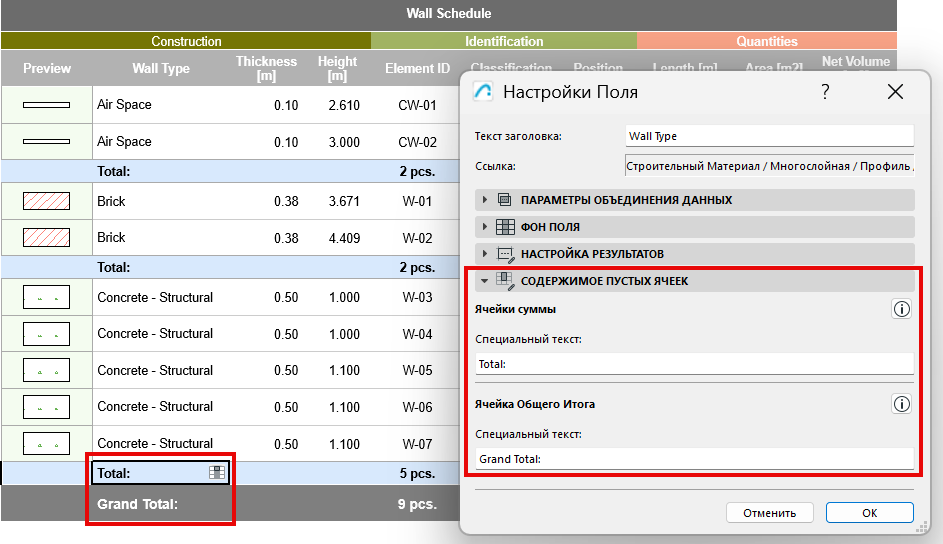This screenshot has width=943, height=544.
Task: Click the 9 pcs. grand total cell
Action: 417,504
